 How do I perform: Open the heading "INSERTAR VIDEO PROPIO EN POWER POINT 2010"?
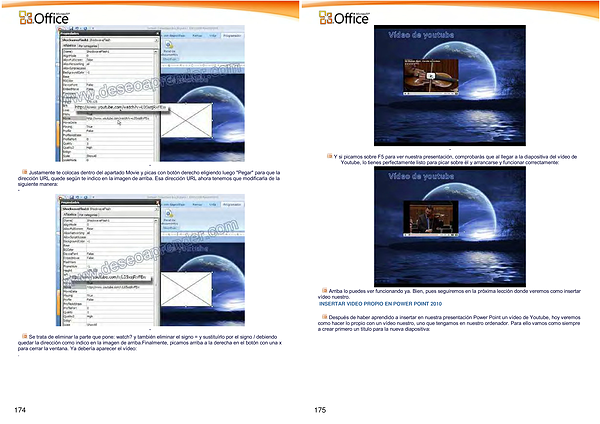(380, 303)
